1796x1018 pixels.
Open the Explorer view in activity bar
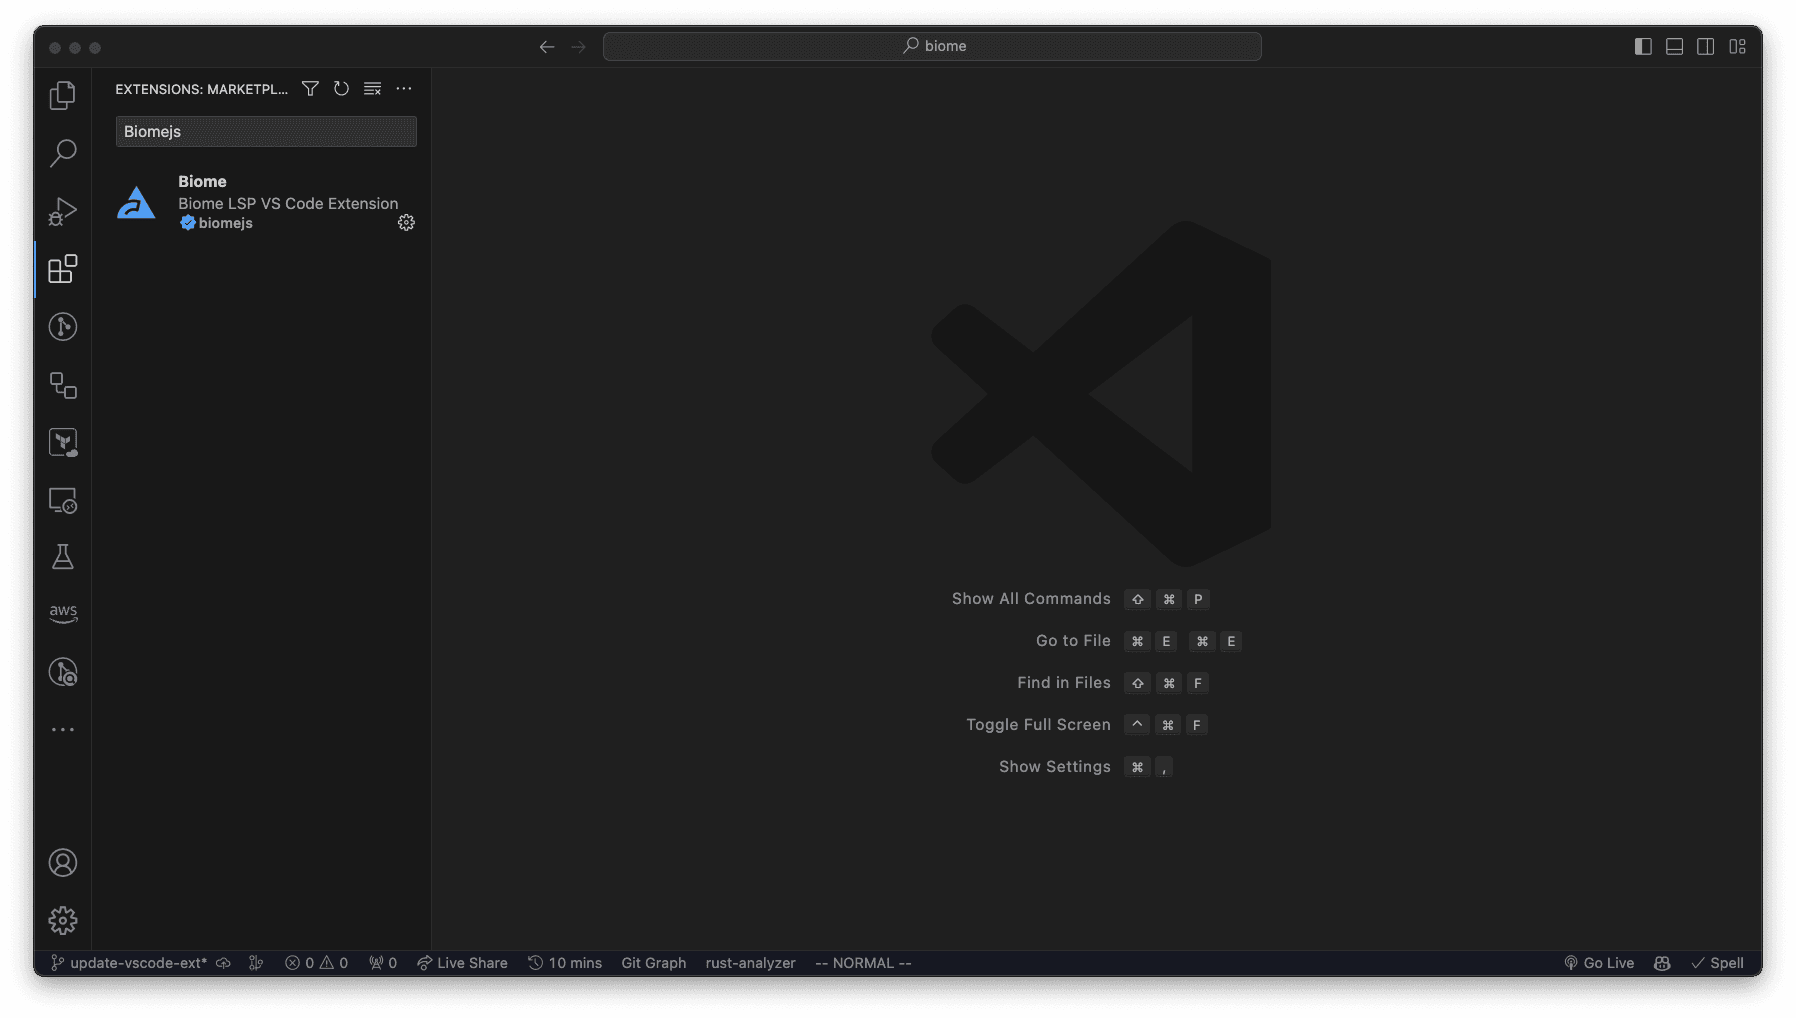(x=63, y=96)
